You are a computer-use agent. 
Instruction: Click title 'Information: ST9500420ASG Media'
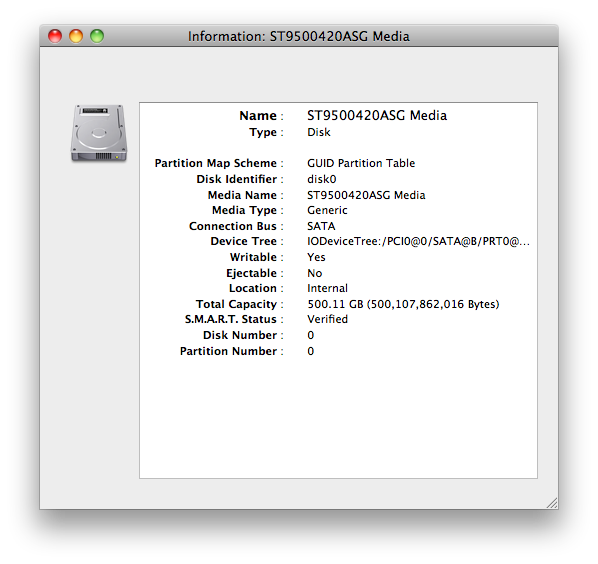coord(299,36)
